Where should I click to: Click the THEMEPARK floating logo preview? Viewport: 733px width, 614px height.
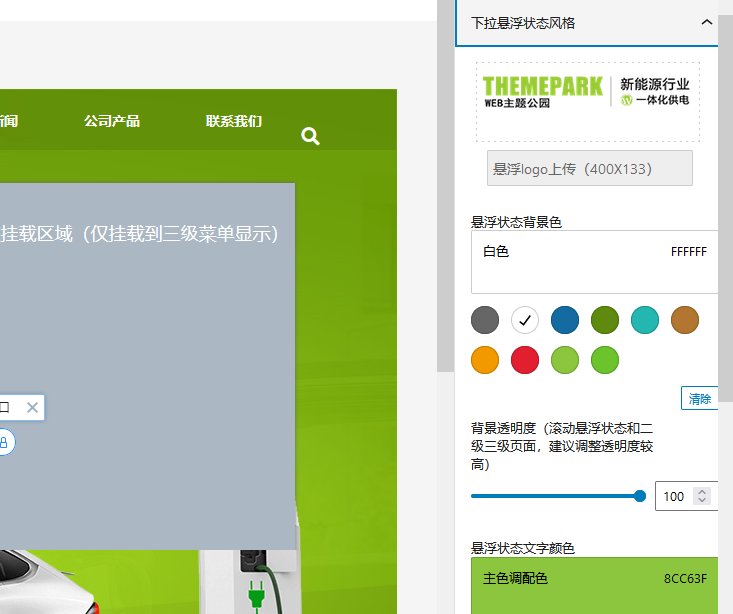coord(588,101)
